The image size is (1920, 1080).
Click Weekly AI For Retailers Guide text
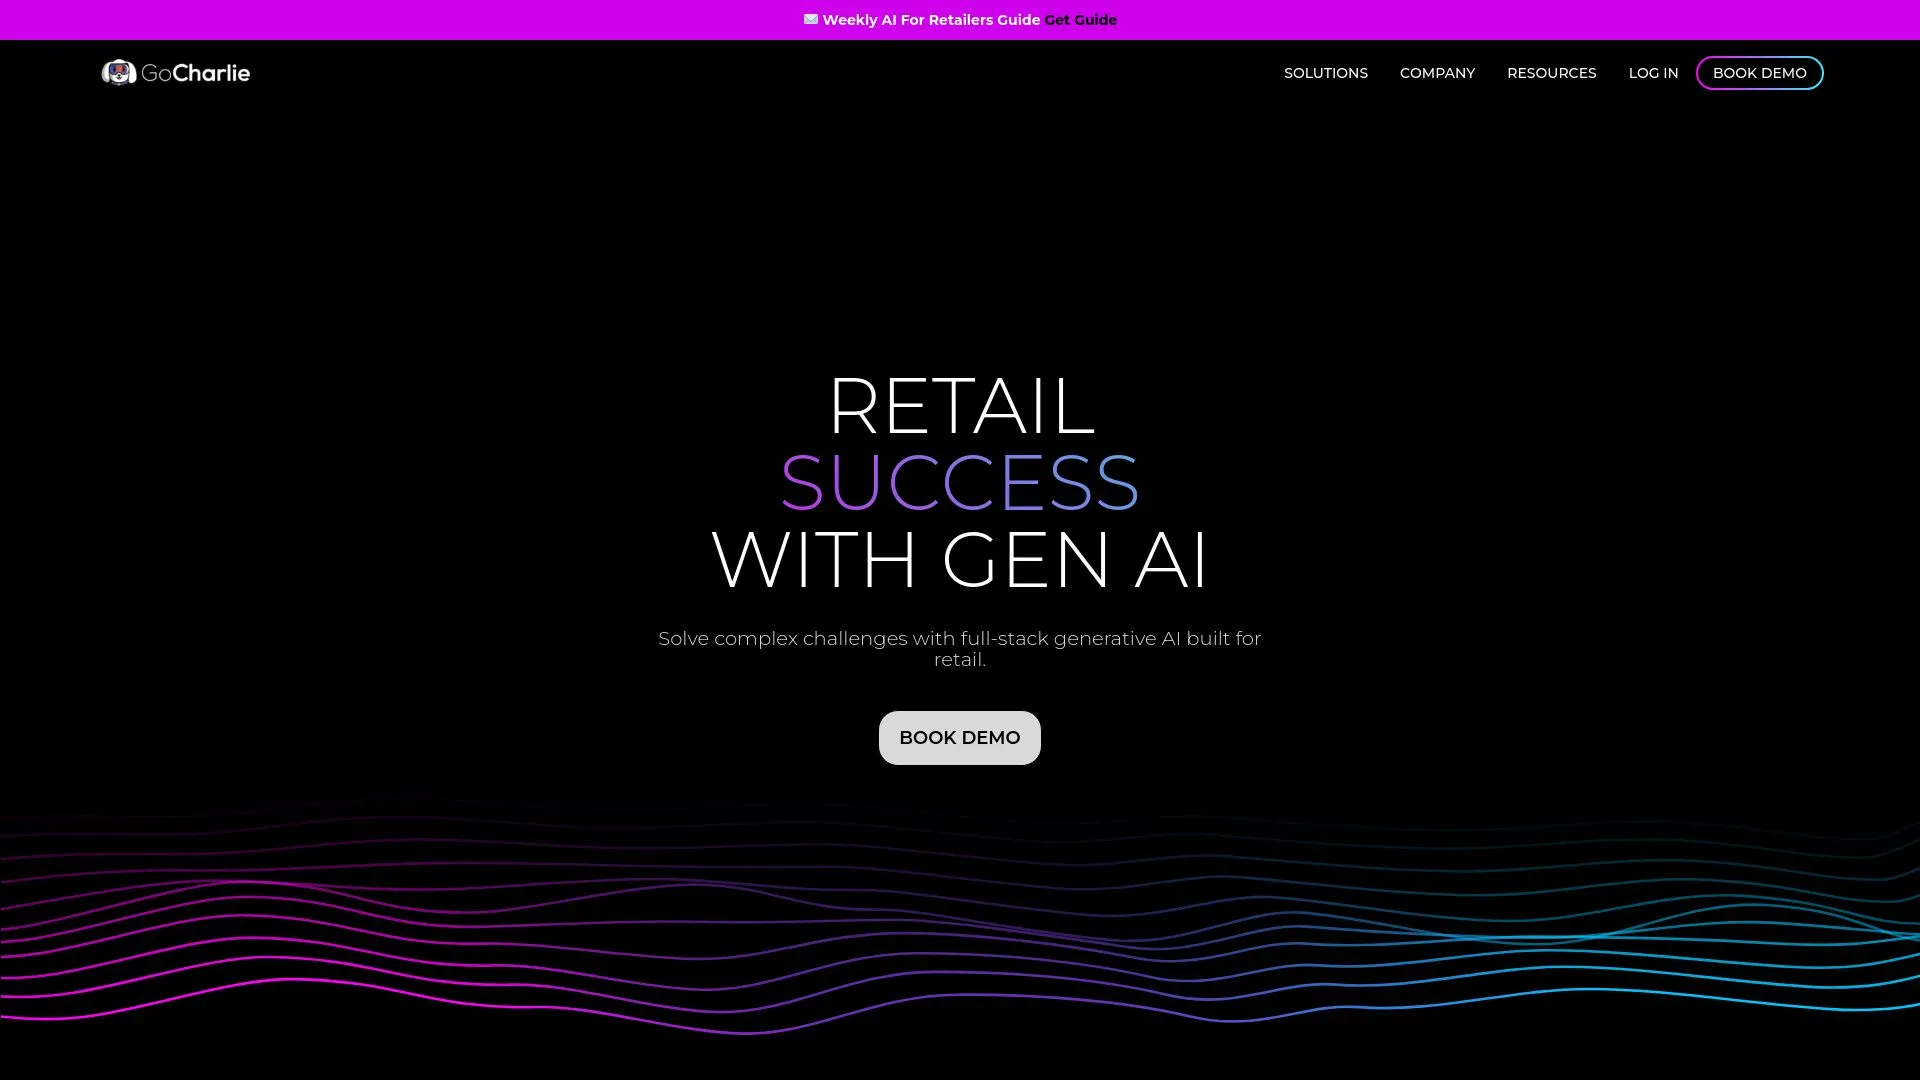[x=930, y=20]
